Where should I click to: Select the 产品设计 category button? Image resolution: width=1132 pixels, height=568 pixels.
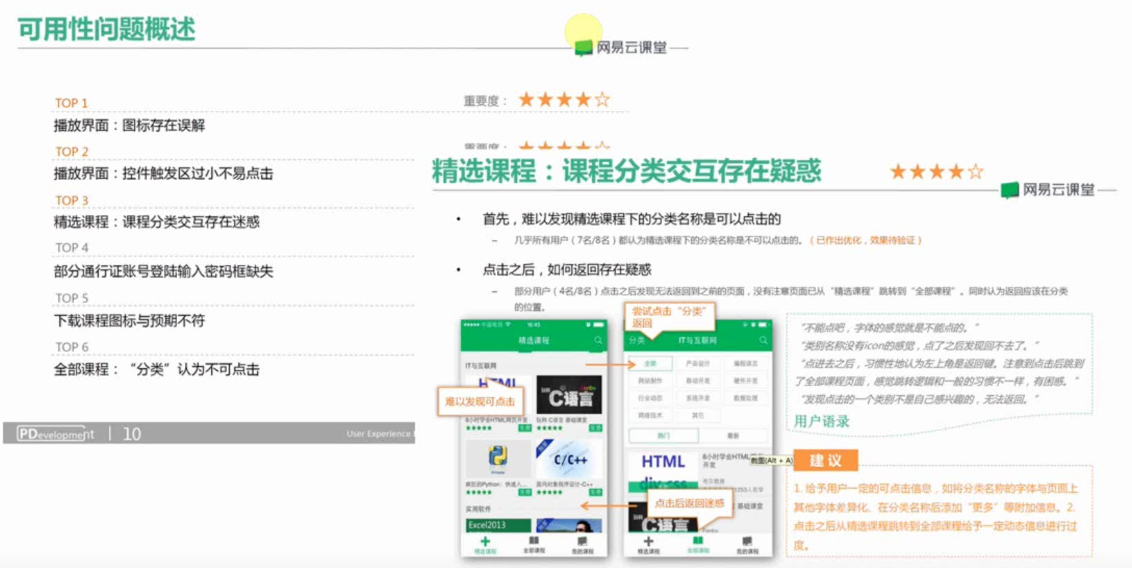click(697, 364)
